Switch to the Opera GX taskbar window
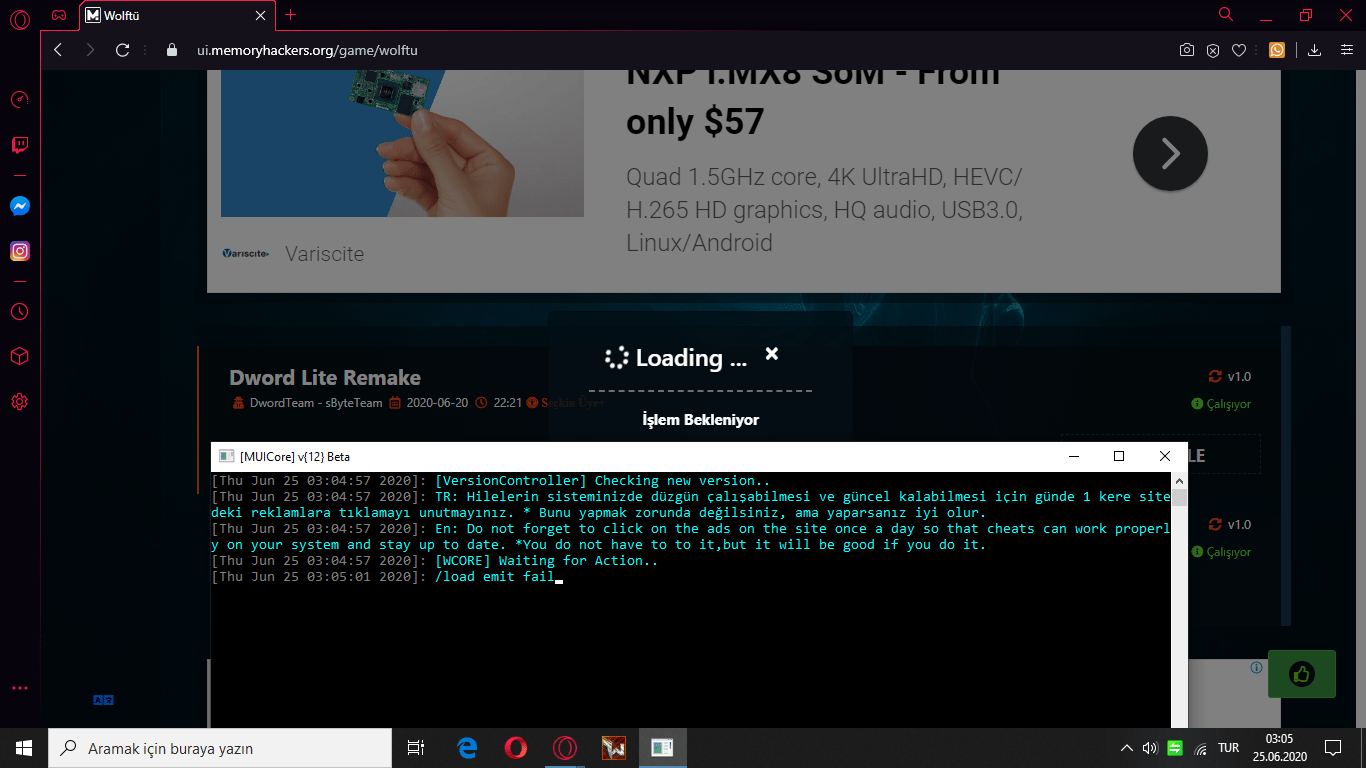Screen dimensions: 1366x768 tap(565, 748)
